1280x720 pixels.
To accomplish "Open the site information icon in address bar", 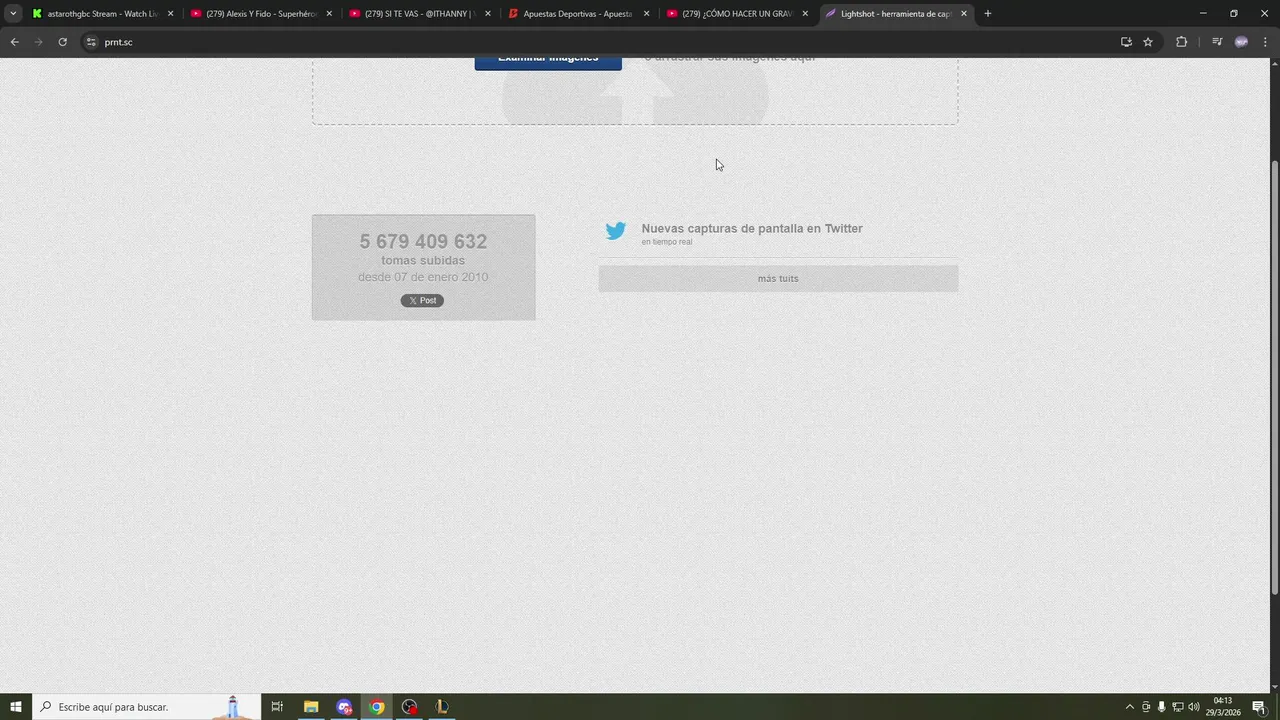I will [91, 42].
